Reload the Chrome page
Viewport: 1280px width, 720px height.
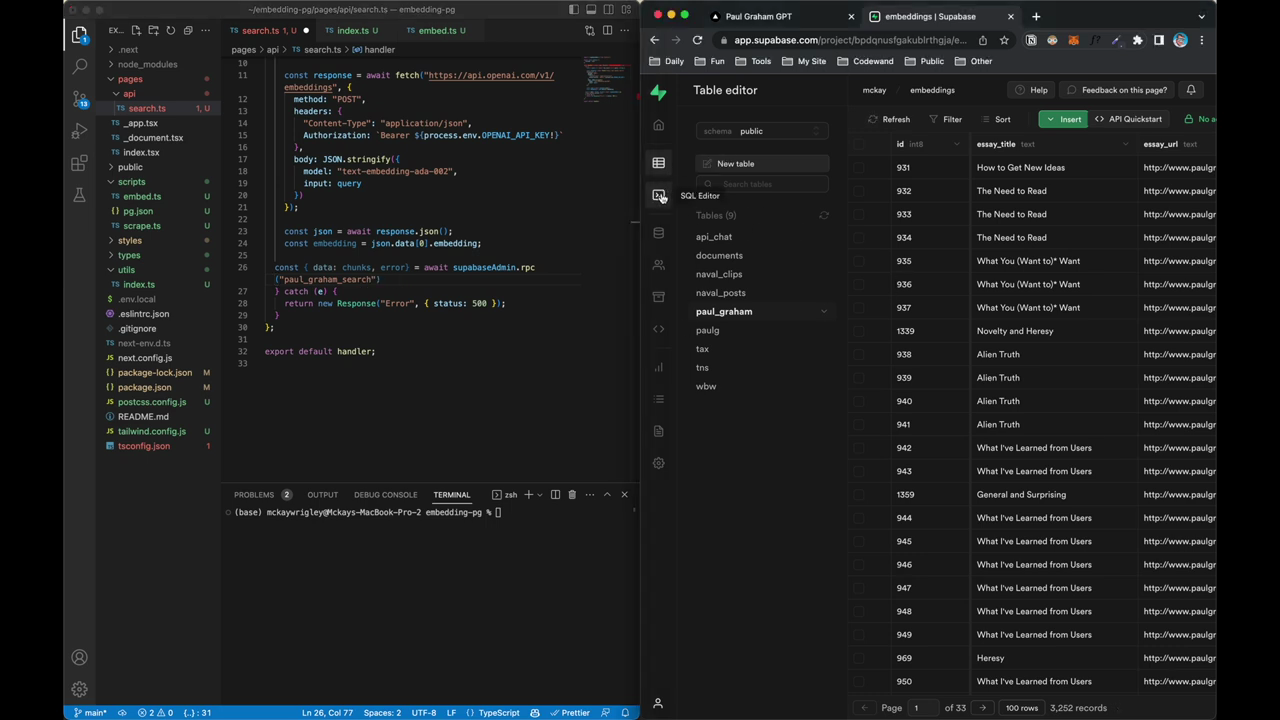[x=697, y=40]
